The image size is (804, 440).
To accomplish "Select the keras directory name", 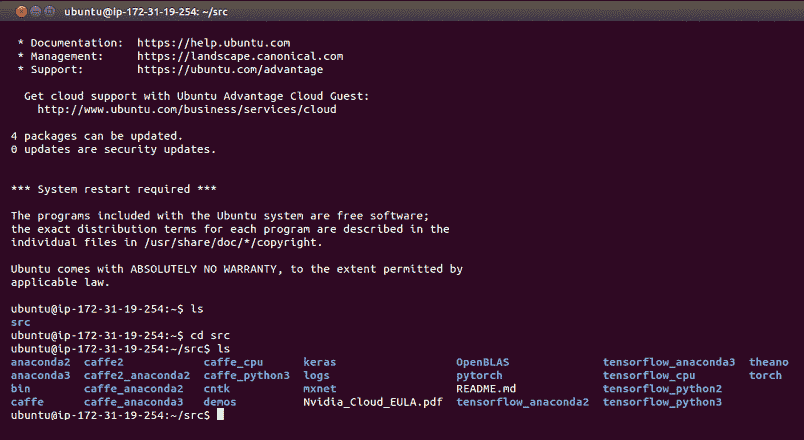I will tap(319, 363).
